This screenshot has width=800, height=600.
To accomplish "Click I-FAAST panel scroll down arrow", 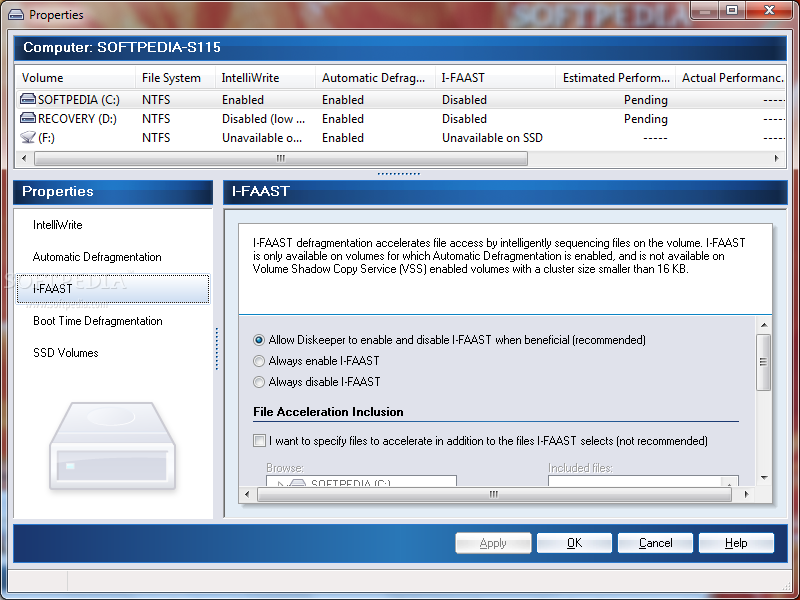I will coord(764,478).
